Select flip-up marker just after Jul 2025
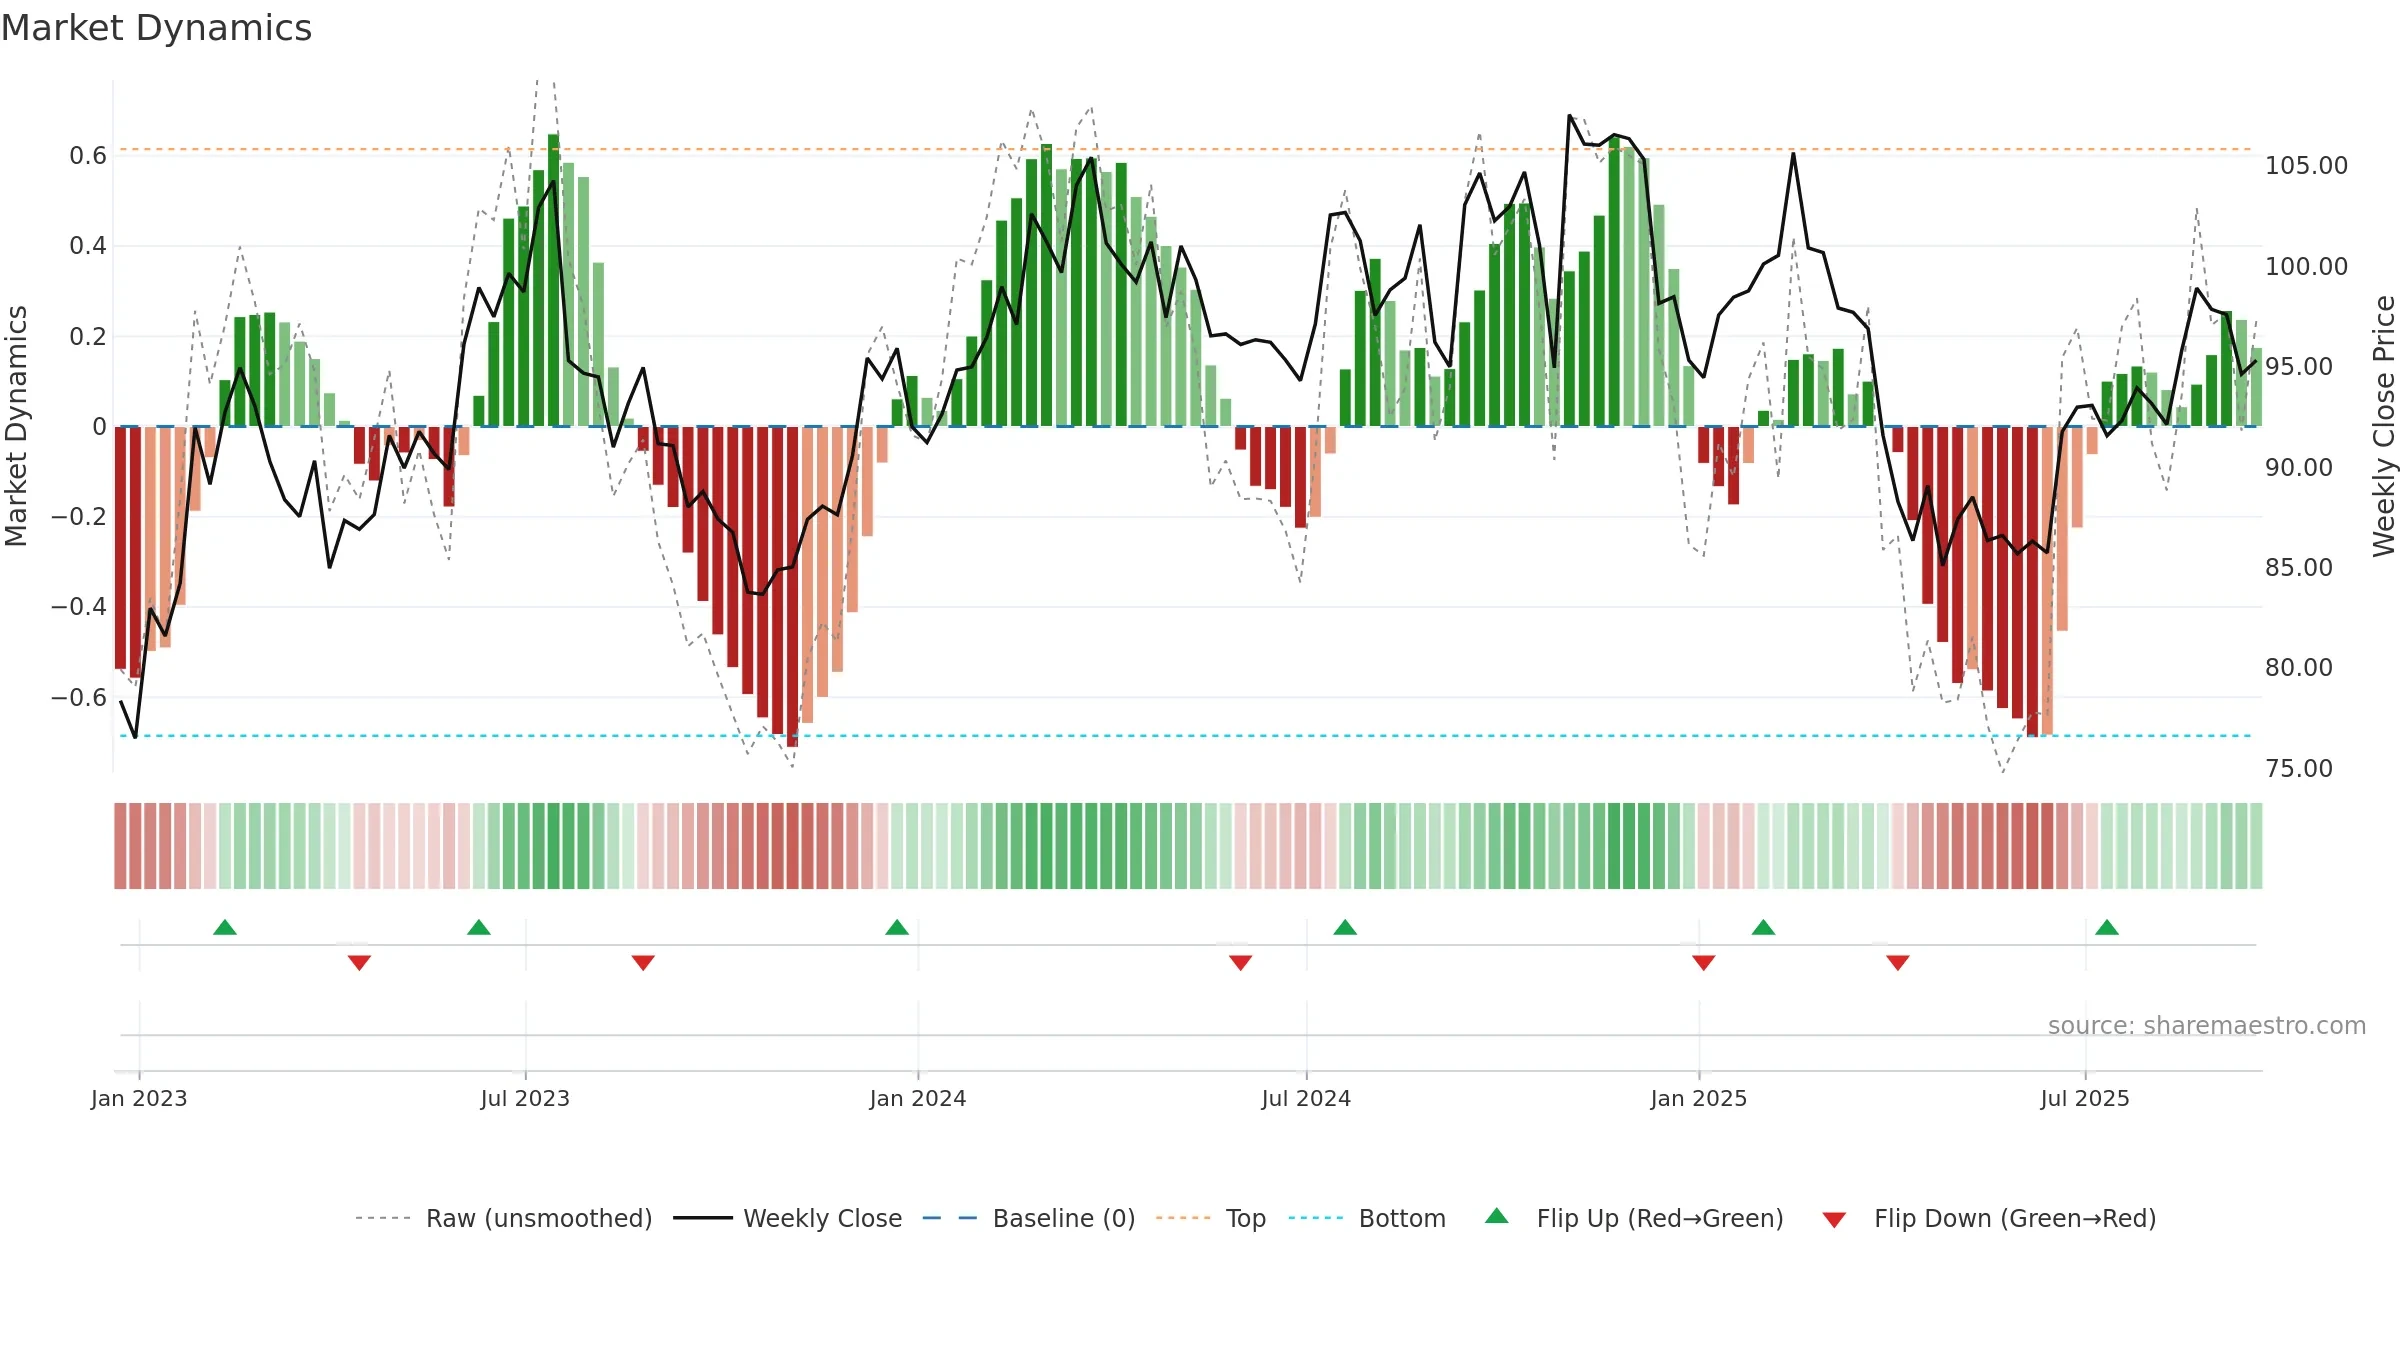Screen dimensions: 2400x1350 point(2107,927)
